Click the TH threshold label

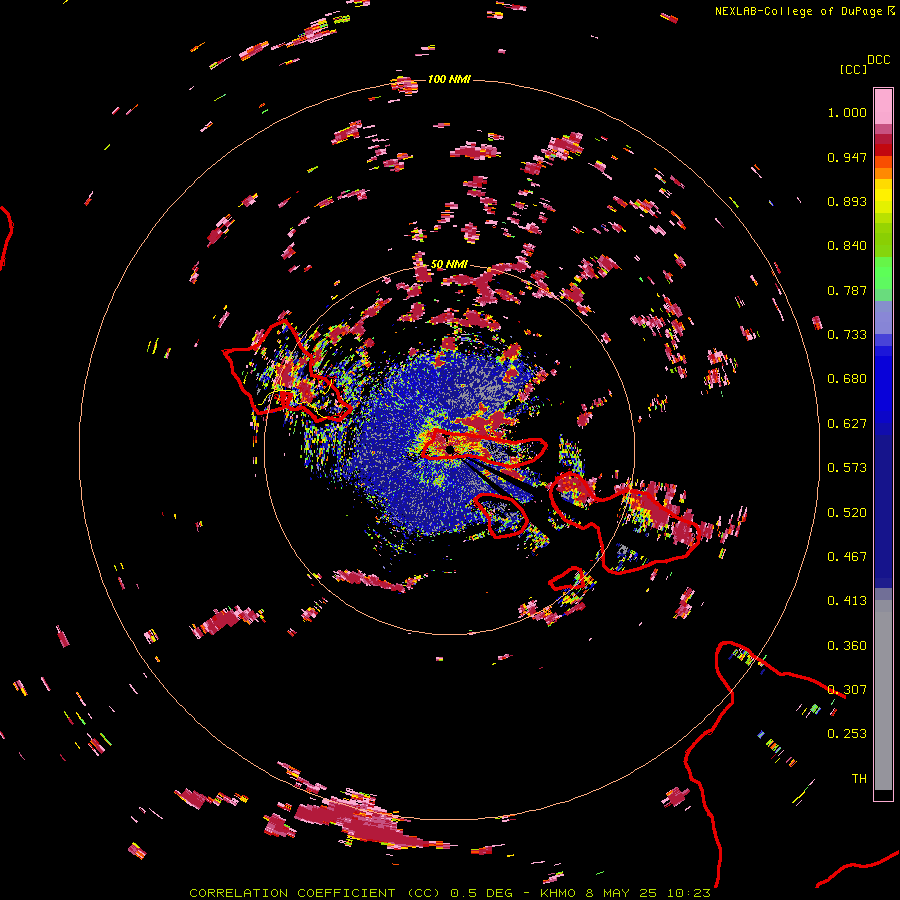click(859, 779)
